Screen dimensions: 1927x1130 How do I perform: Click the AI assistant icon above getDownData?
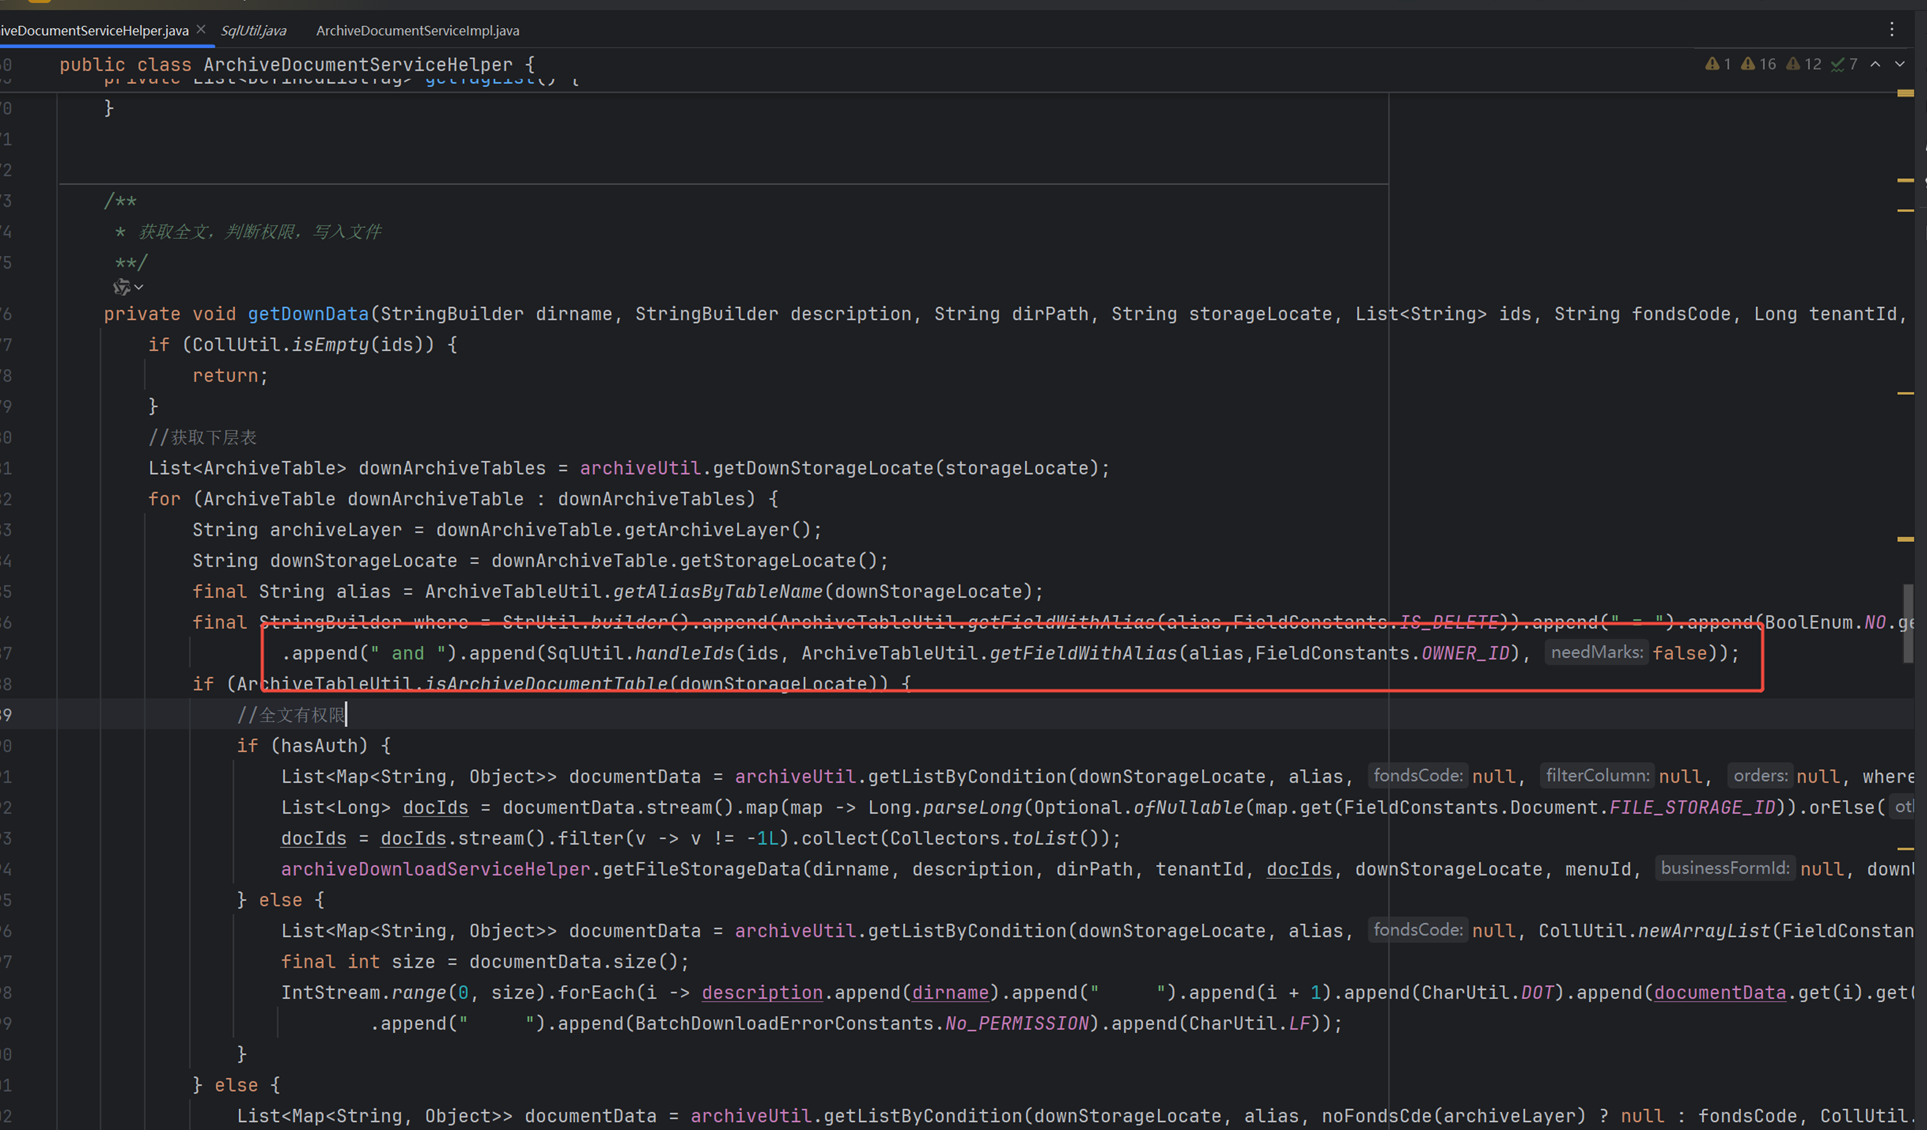coord(121,288)
